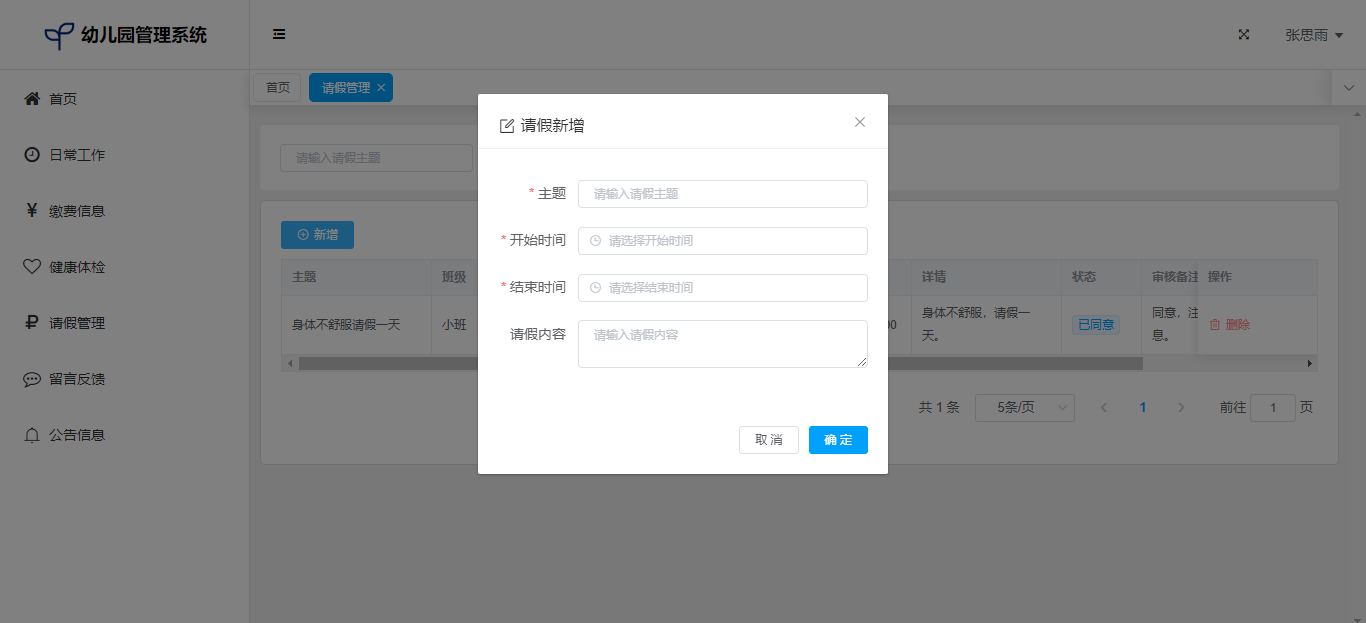Viewport: 1366px width, 623px height.
Task: Switch to the 首页 page tab
Action: coord(277,87)
